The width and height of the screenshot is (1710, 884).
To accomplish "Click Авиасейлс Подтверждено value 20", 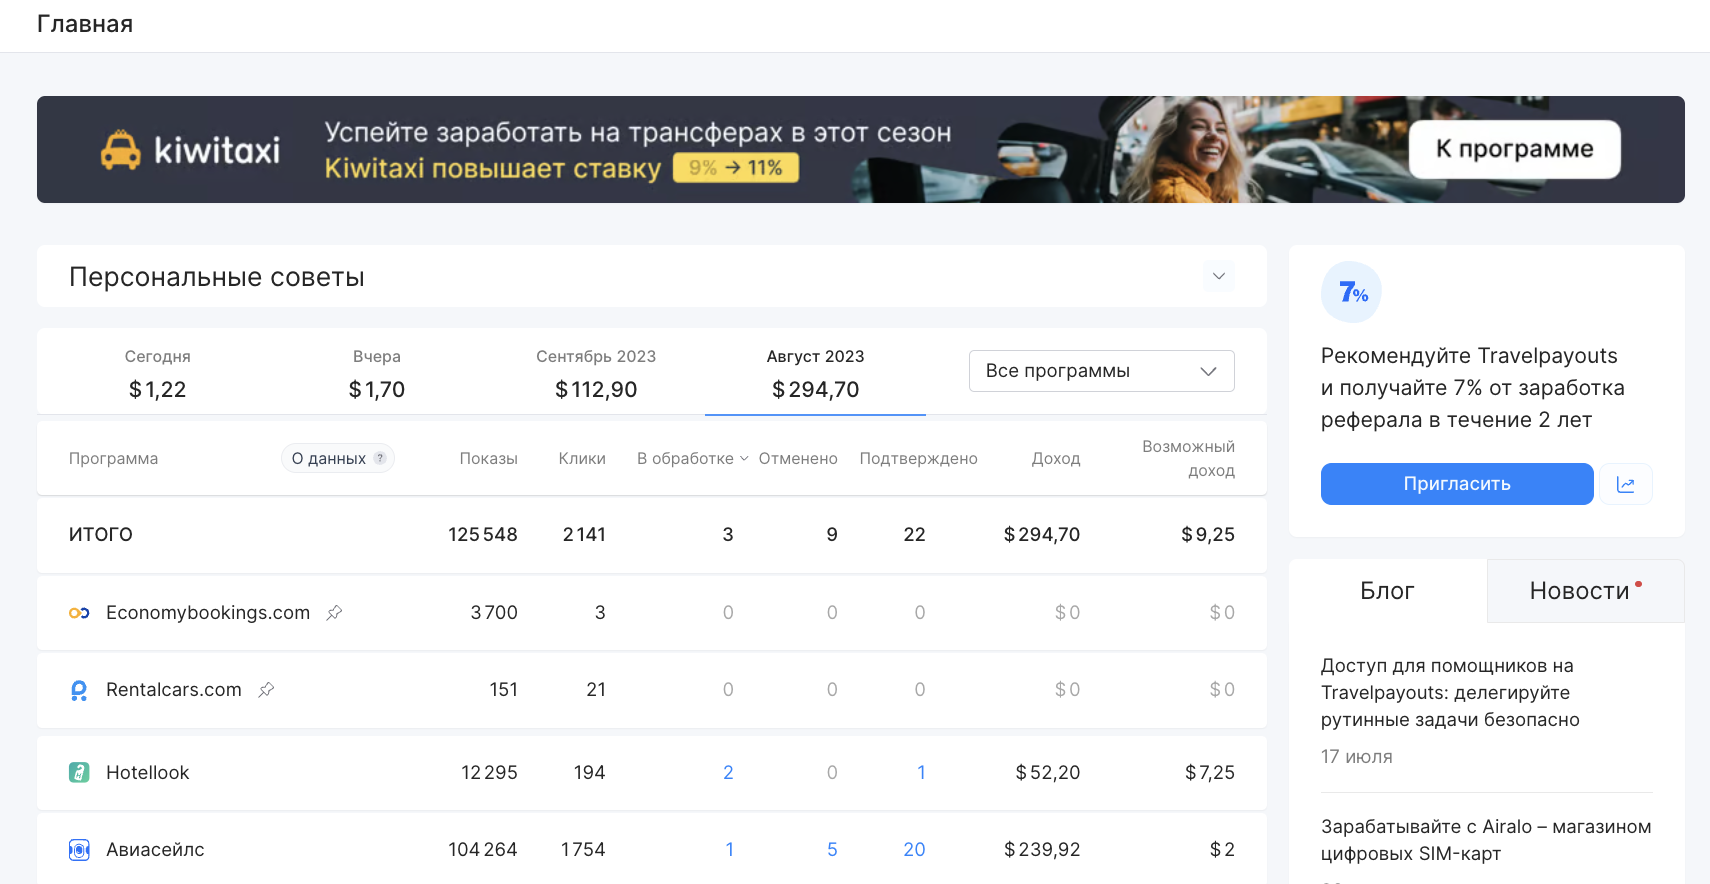I will point(914,850).
